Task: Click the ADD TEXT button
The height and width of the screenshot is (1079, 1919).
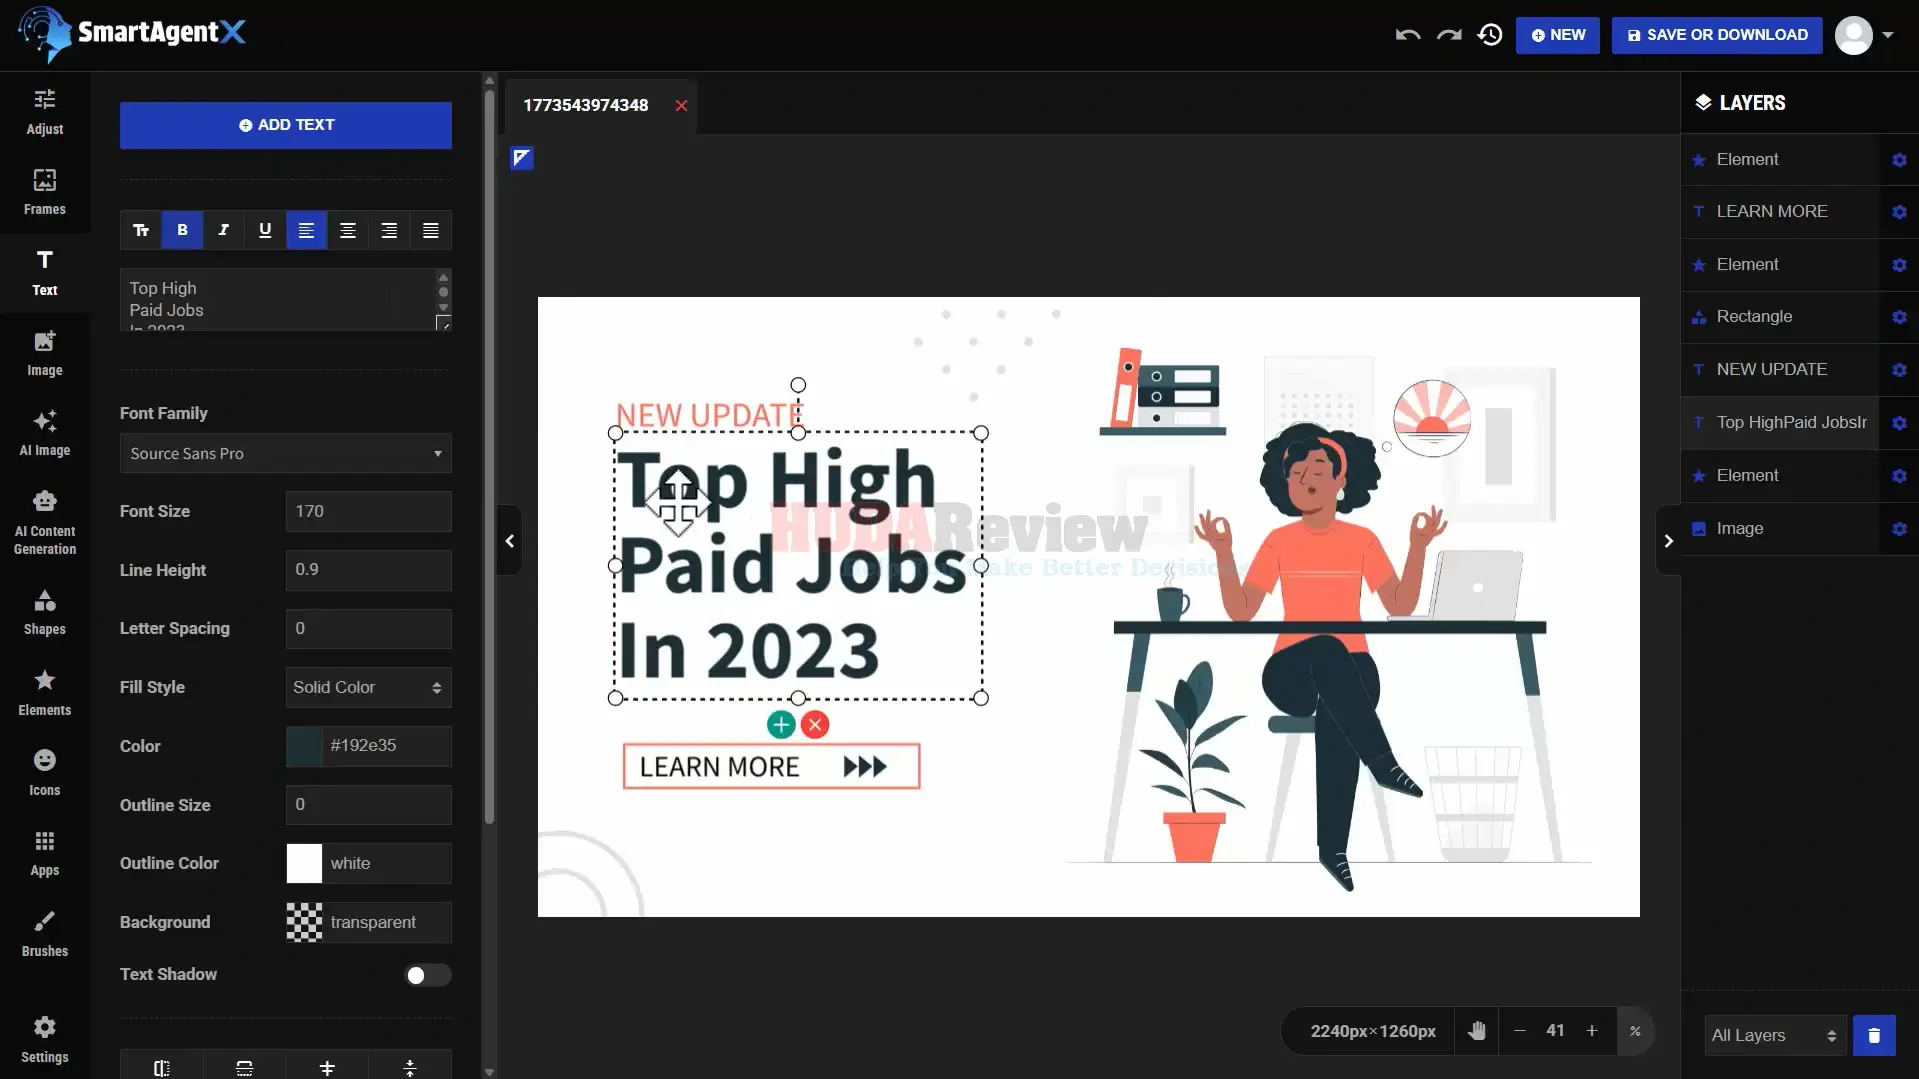Action: coord(285,125)
